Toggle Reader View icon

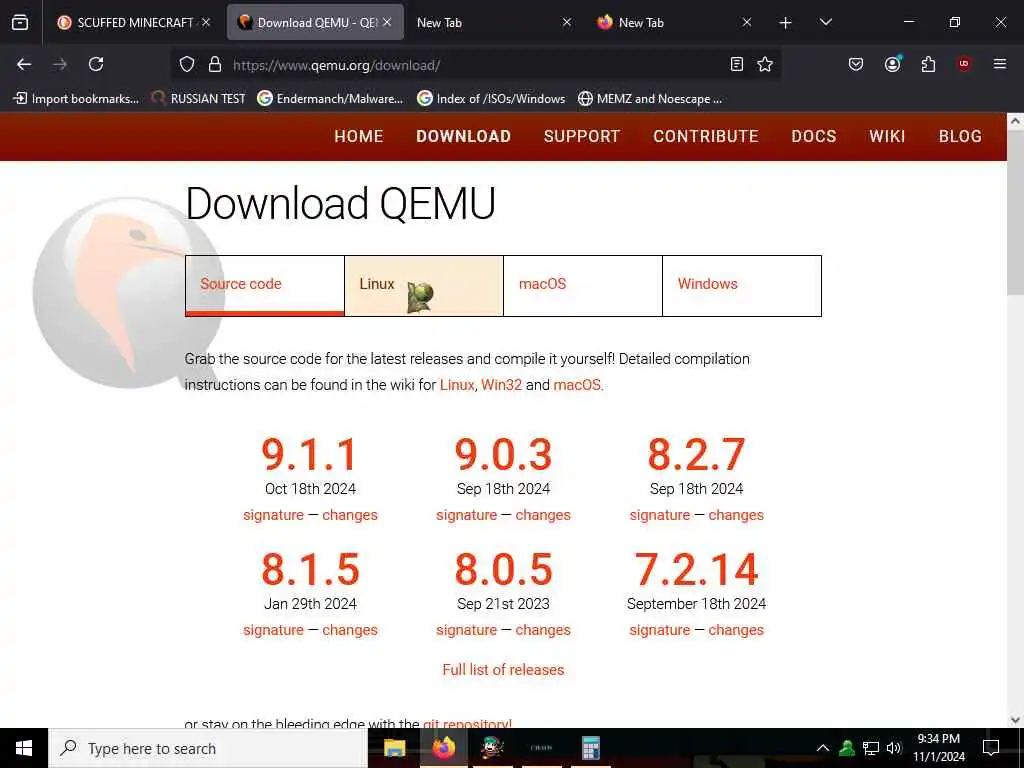tap(737, 64)
